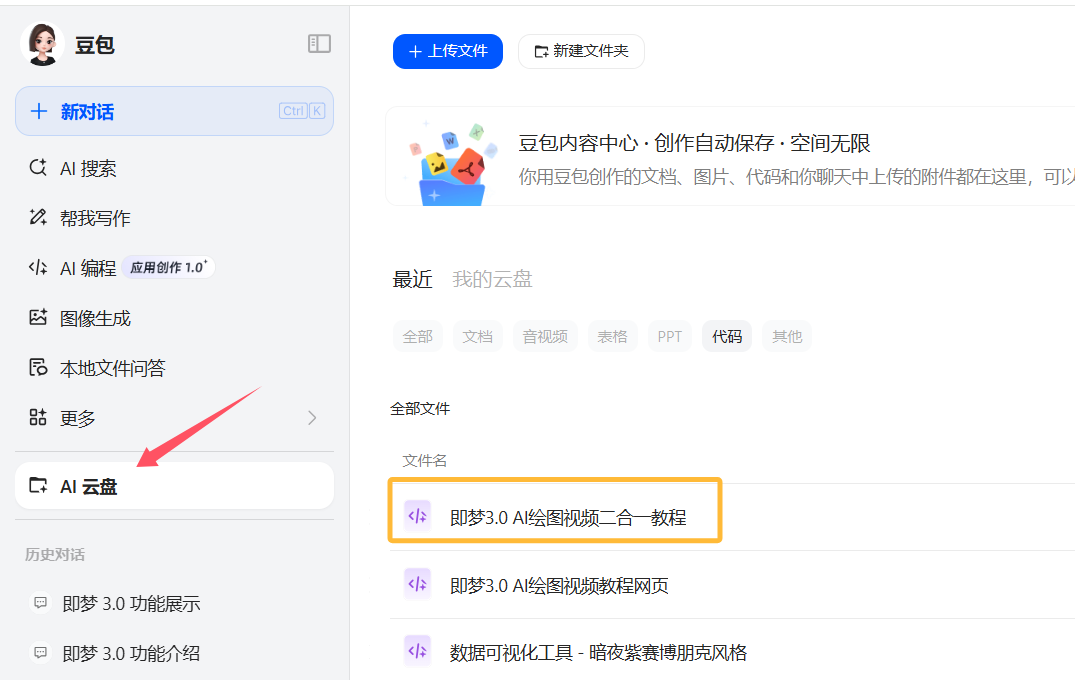Viewport: 1075px width, 680px height.
Task: Click the Doubao avatar profile picture
Action: click(x=42, y=44)
